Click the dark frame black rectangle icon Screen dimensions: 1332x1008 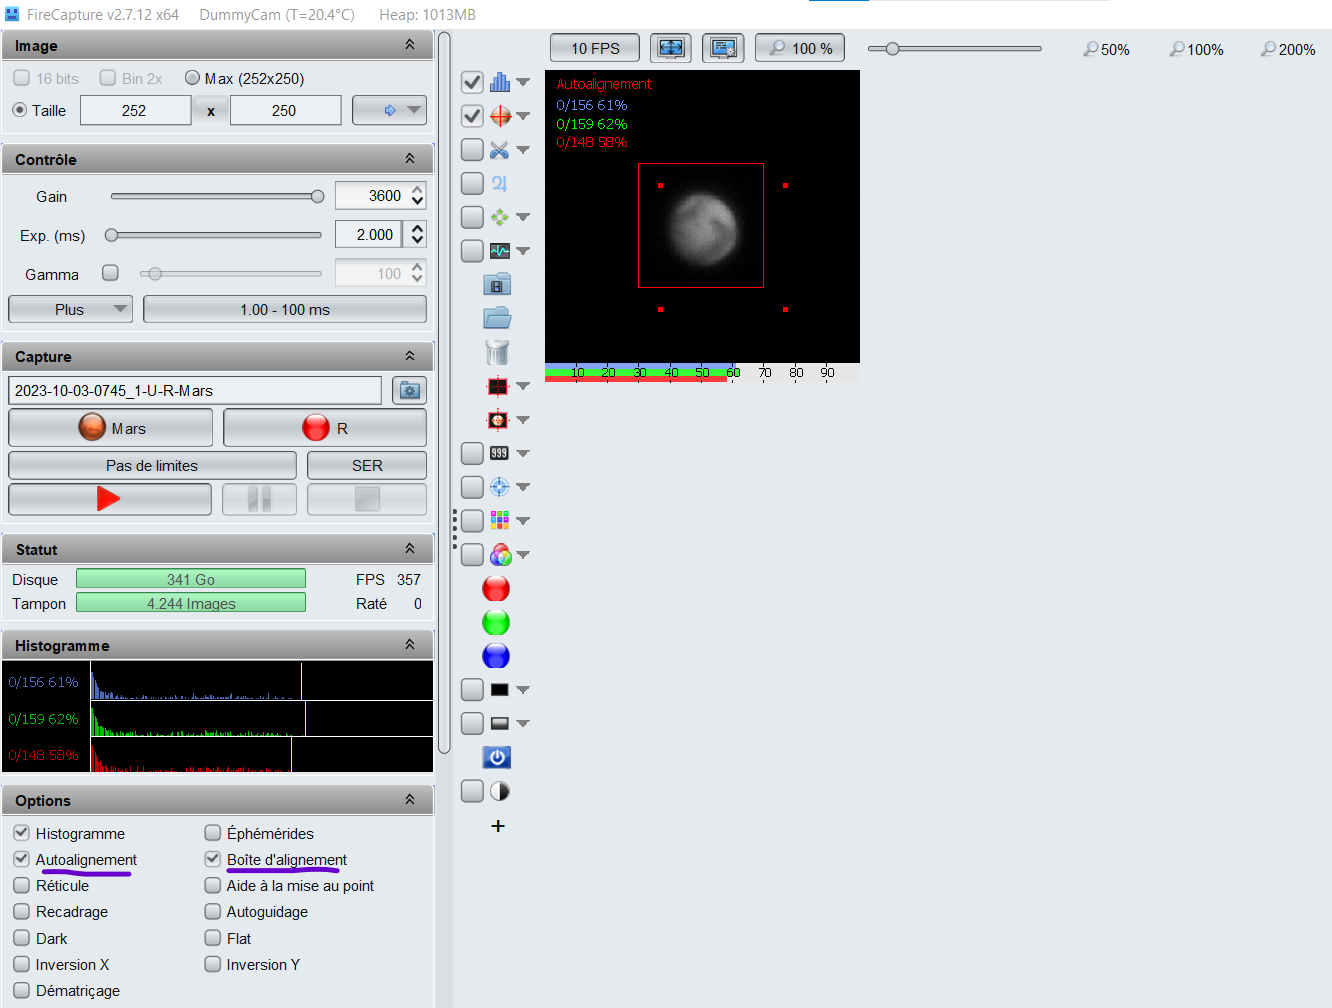[x=499, y=690]
